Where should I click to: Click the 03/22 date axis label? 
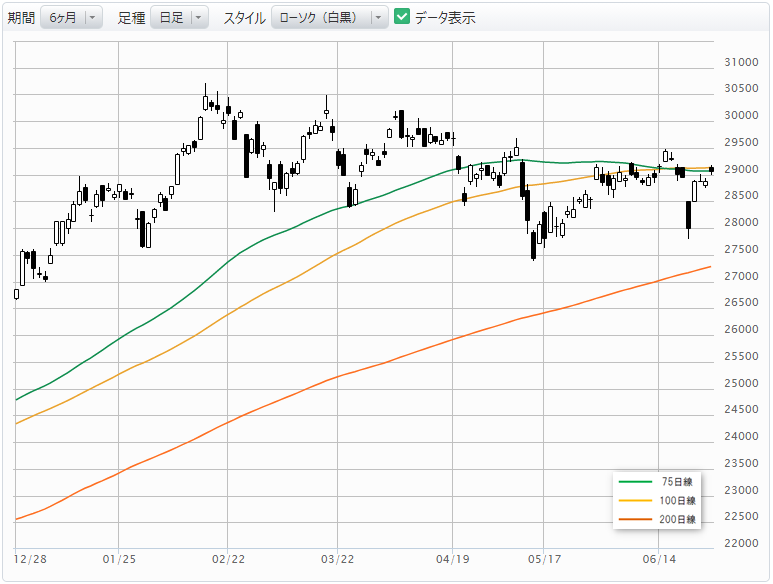tap(338, 559)
